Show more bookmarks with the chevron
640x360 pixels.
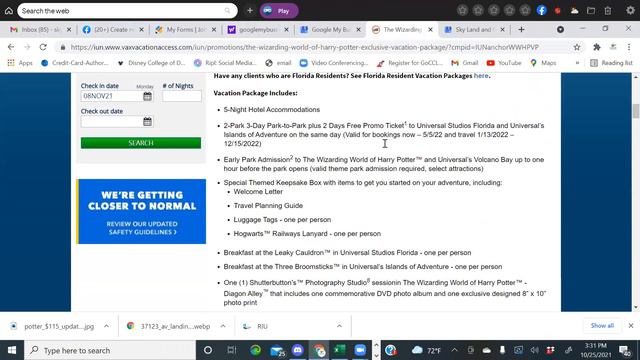577,63
